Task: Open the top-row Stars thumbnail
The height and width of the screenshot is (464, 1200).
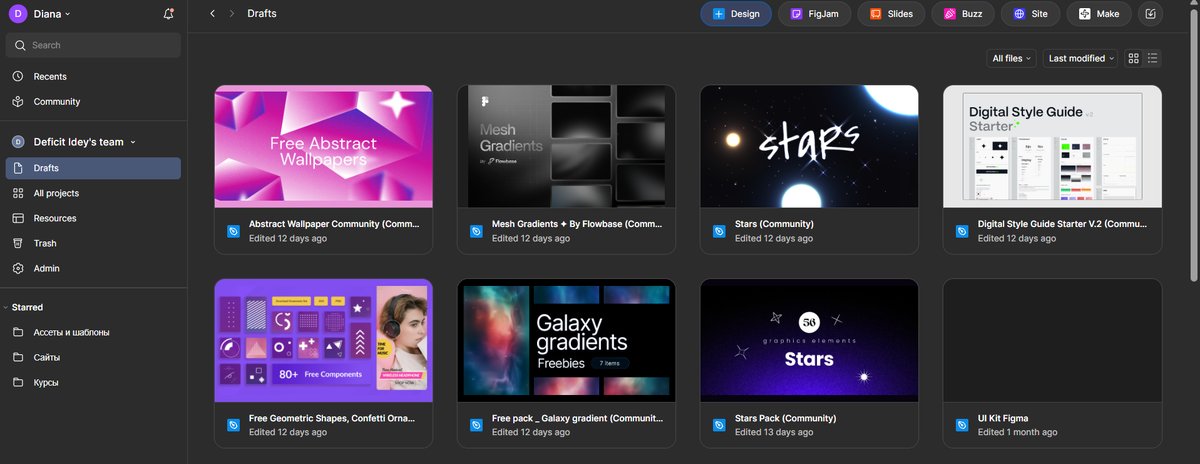Action: 810,146
